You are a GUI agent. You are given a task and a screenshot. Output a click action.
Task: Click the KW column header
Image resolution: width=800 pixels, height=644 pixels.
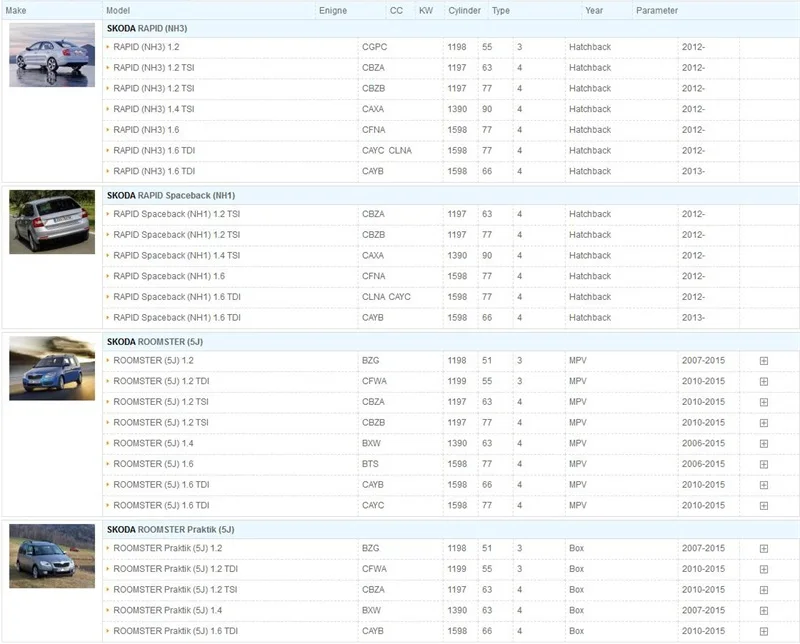pyautogui.click(x=426, y=11)
